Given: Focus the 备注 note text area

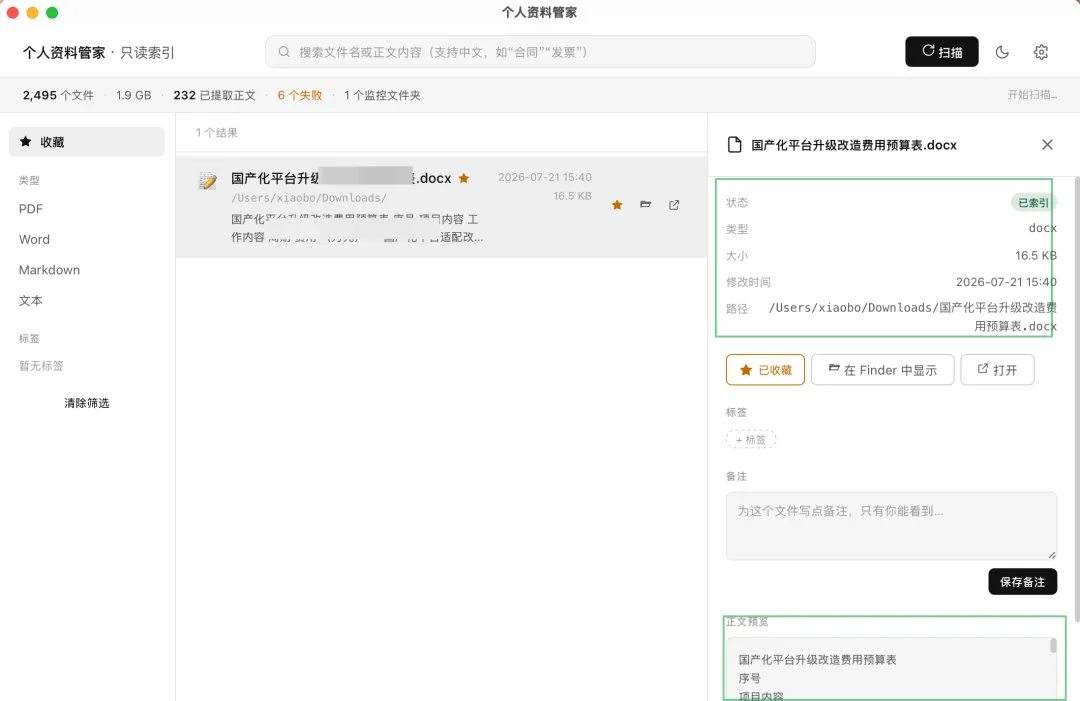Looking at the screenshot, I should click(891, 525).
